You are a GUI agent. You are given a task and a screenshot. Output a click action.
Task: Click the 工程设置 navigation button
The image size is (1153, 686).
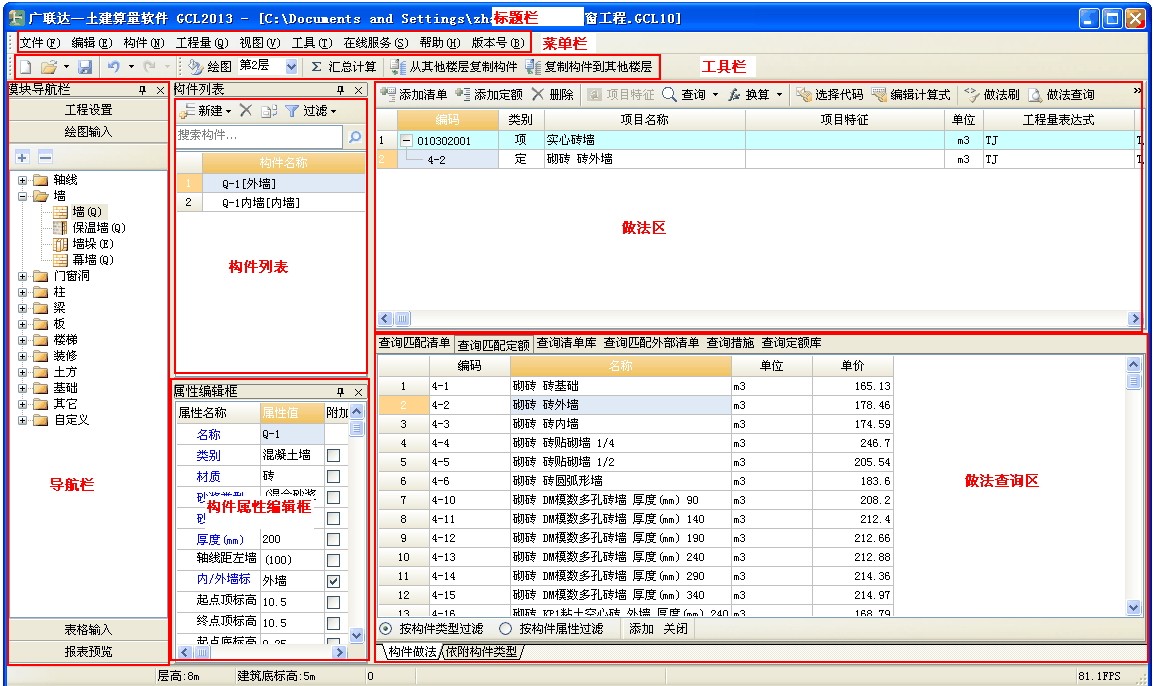click(88, 110)
